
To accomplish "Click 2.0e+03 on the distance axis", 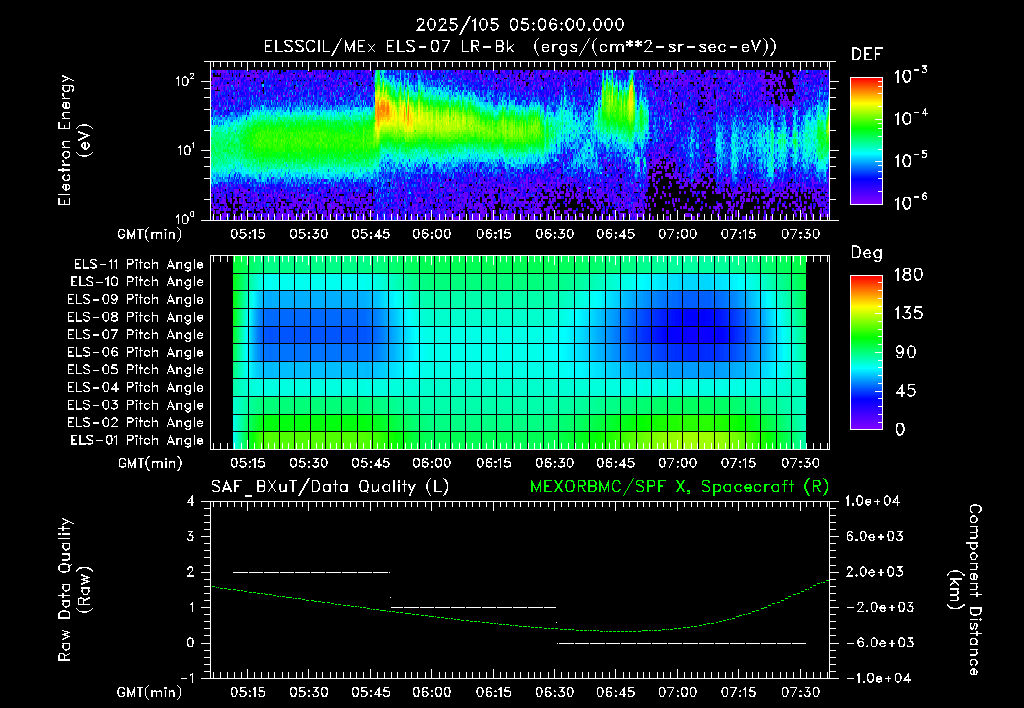I will coord(876,571).
